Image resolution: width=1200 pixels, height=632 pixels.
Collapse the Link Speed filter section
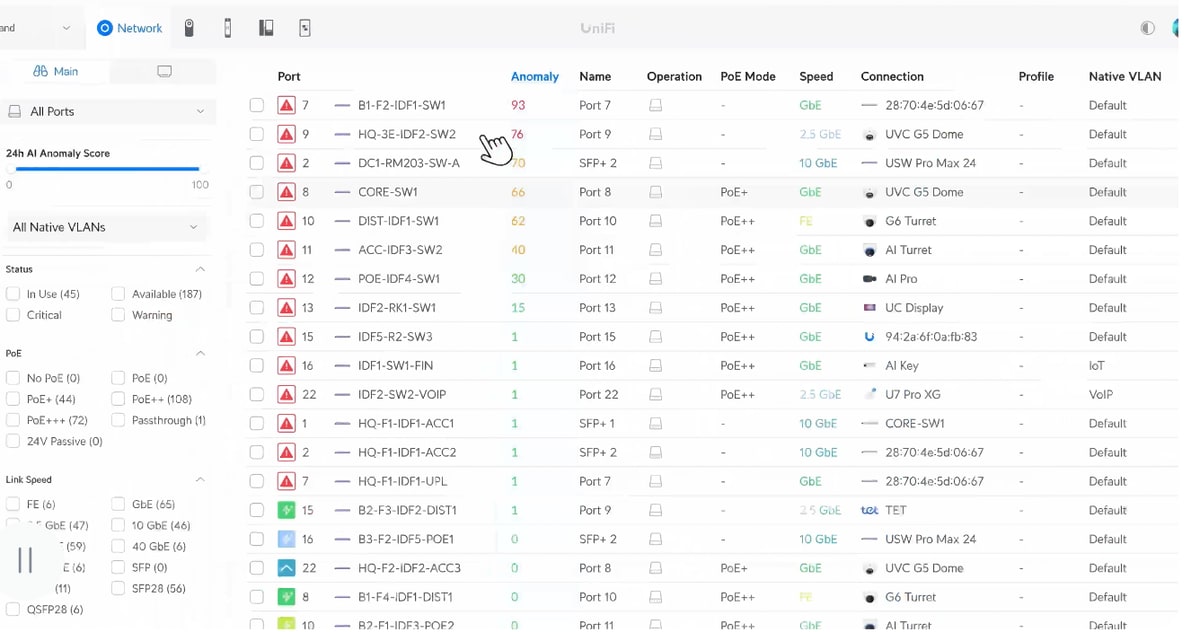point(200,480)
